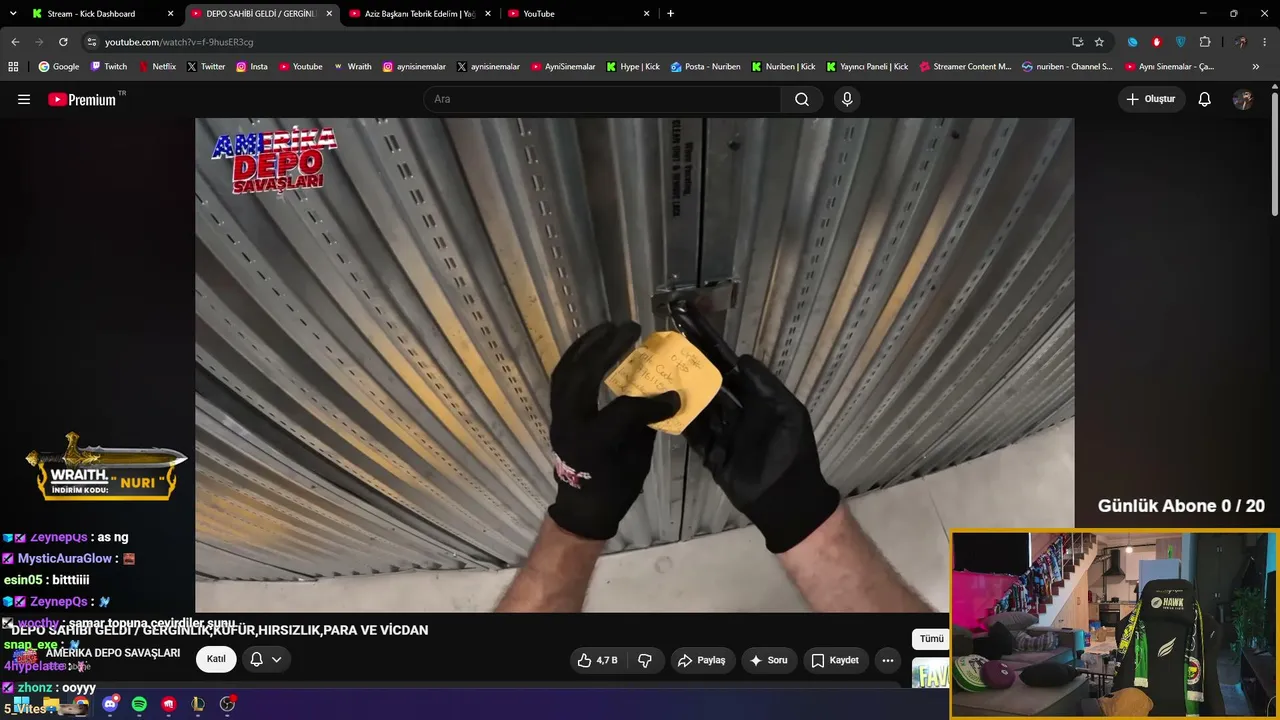This screenshot has height=720, width=1280.
Task: Open YouTube notifications bell in header
Action: 1205,99
